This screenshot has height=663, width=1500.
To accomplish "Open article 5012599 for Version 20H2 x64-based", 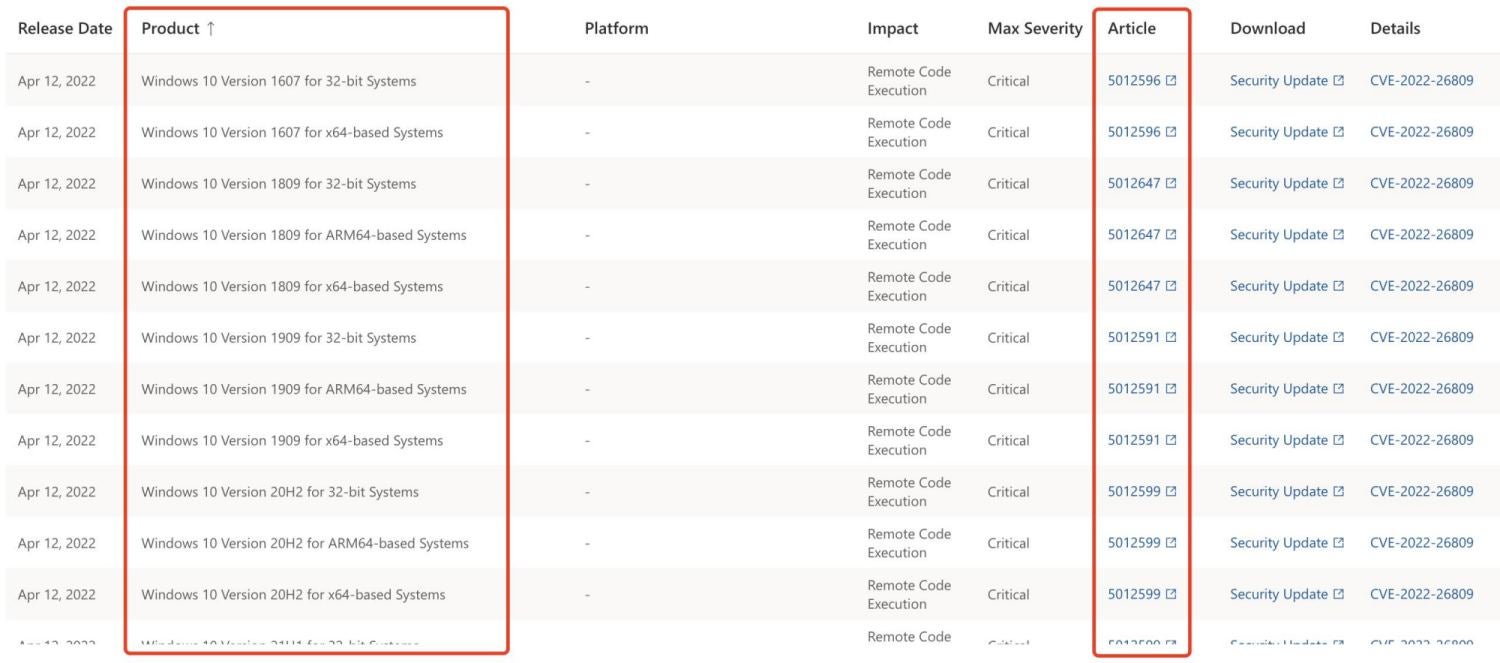I will 1142,594.
